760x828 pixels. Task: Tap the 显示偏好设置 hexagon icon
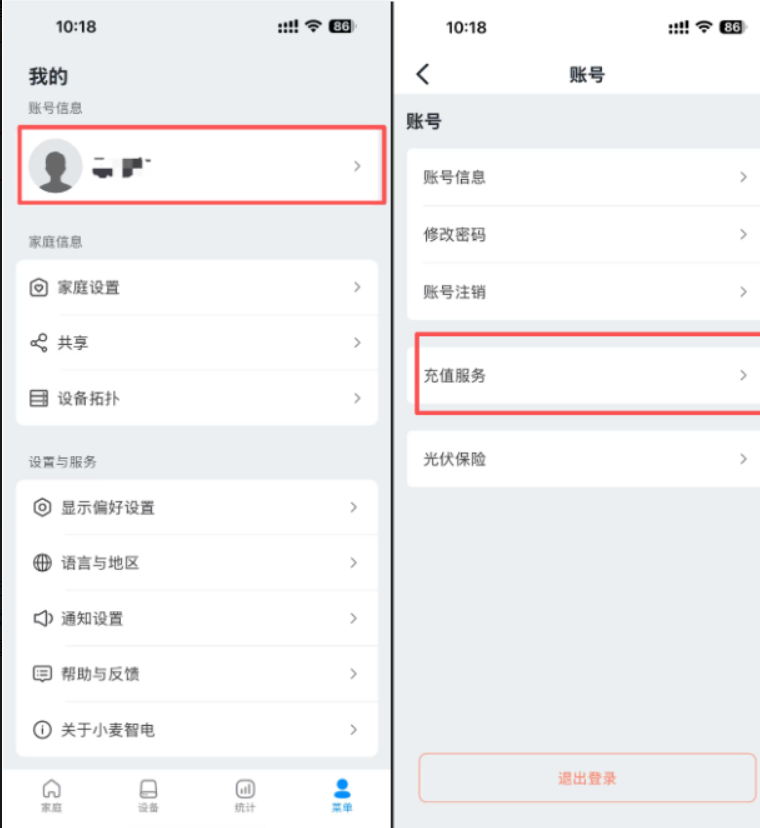click(x=42, y=507)
